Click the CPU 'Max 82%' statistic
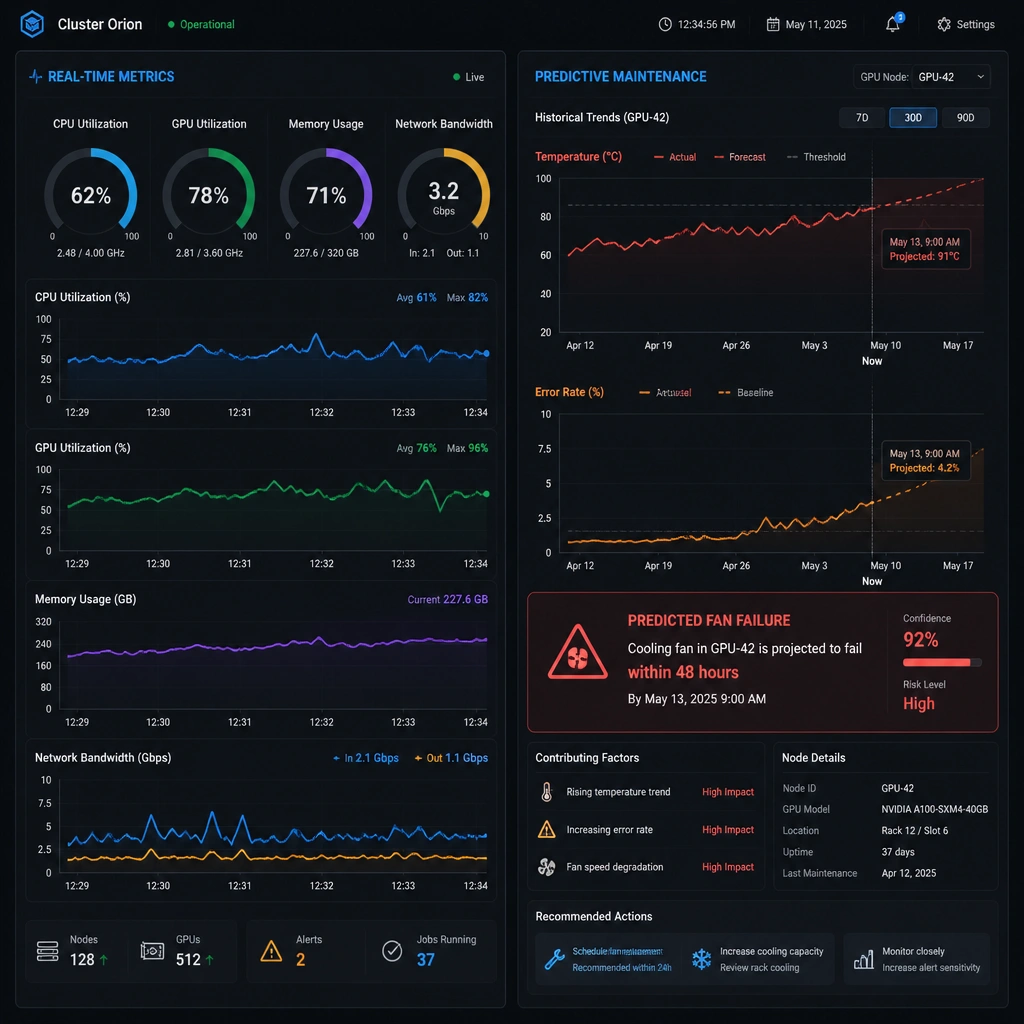Viewport: 1024px width, 1024px height. click(x=467, y=297)
